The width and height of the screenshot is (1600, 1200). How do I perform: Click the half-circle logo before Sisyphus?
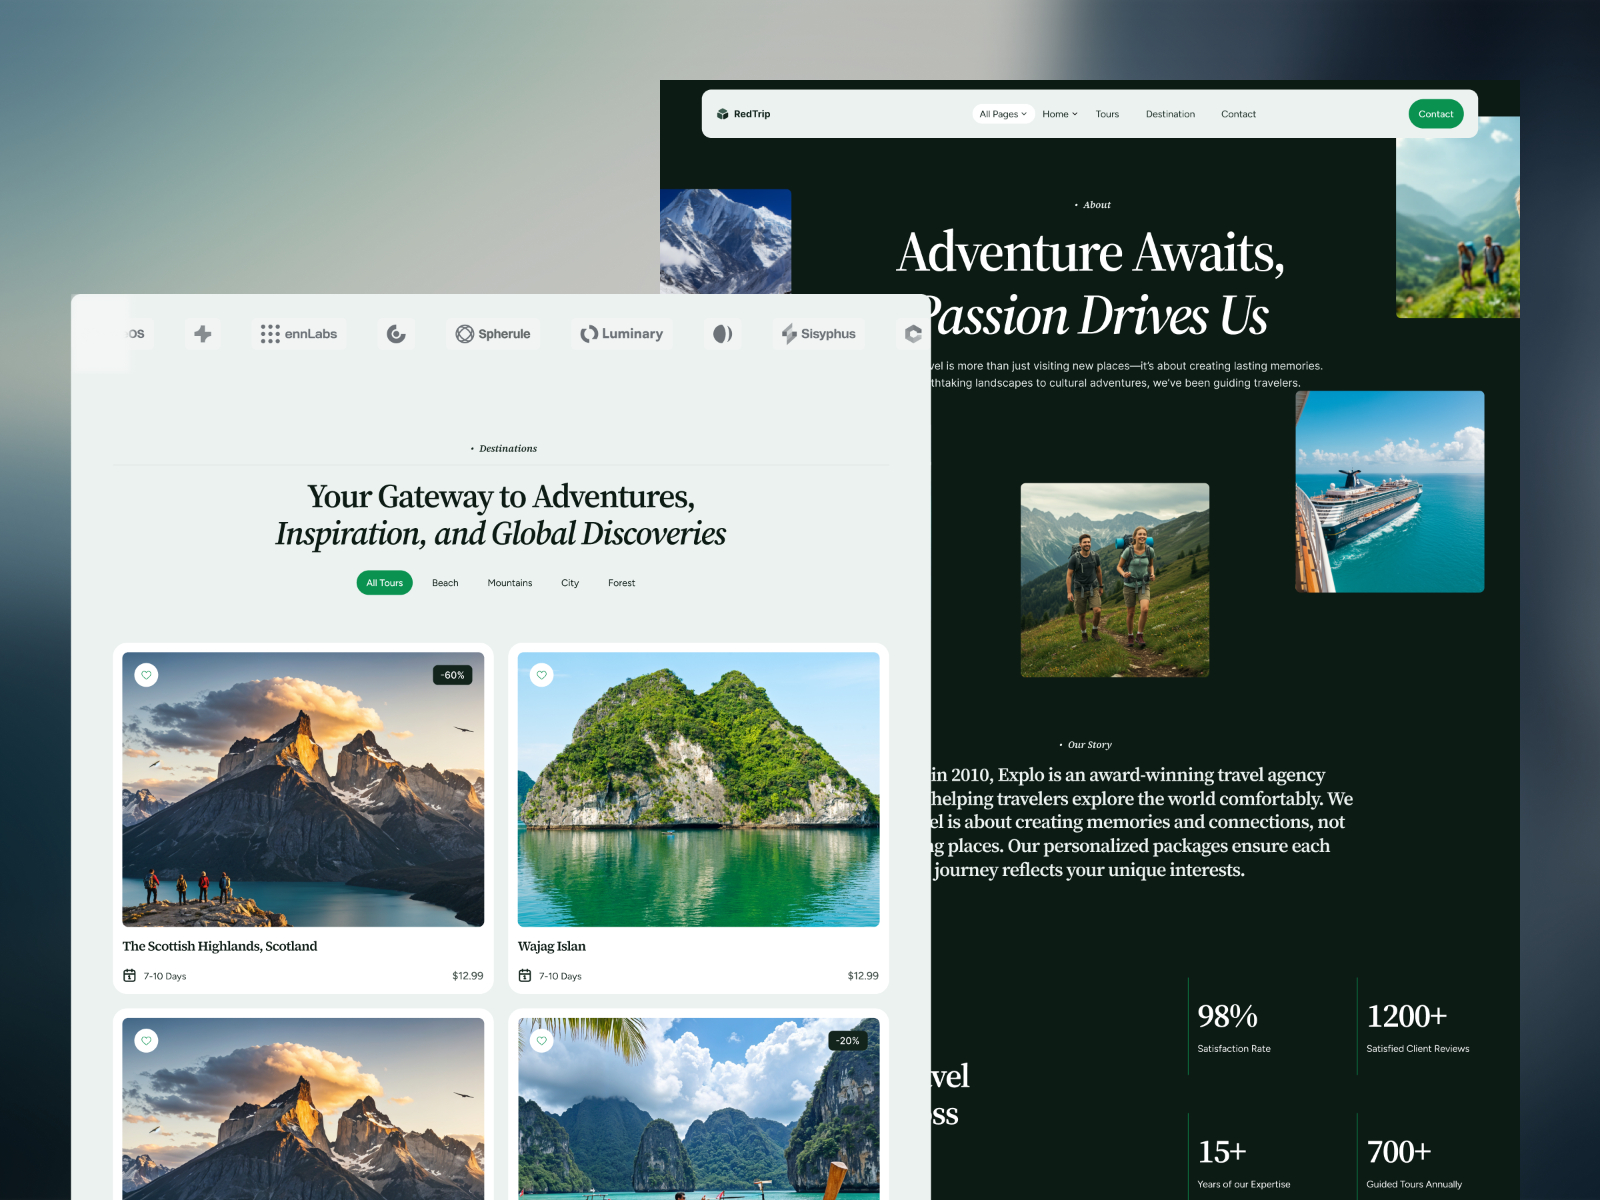click(x=723, y=334)
